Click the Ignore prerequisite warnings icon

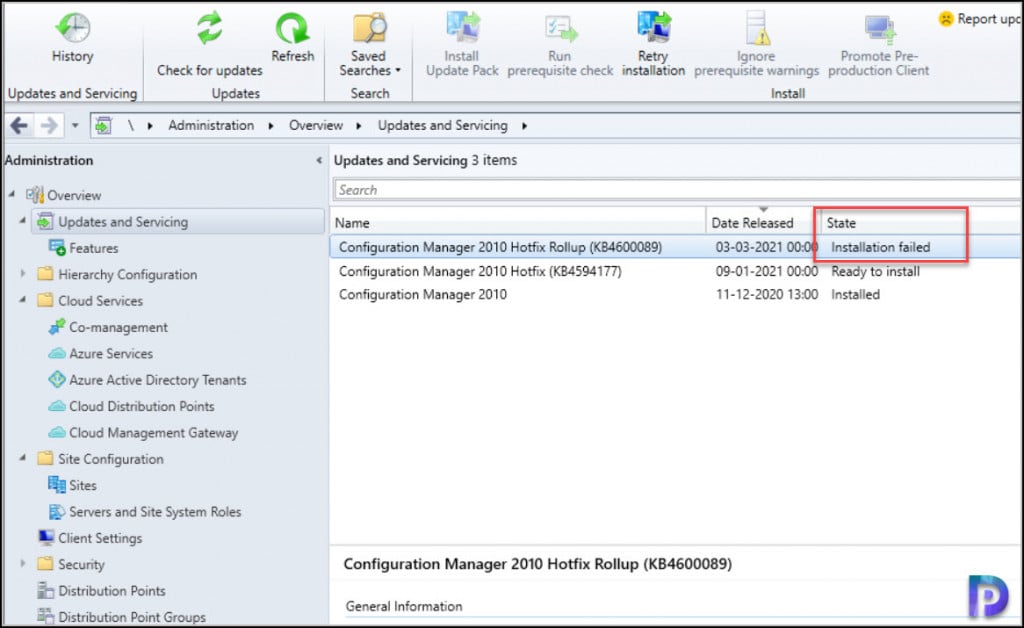757,28
